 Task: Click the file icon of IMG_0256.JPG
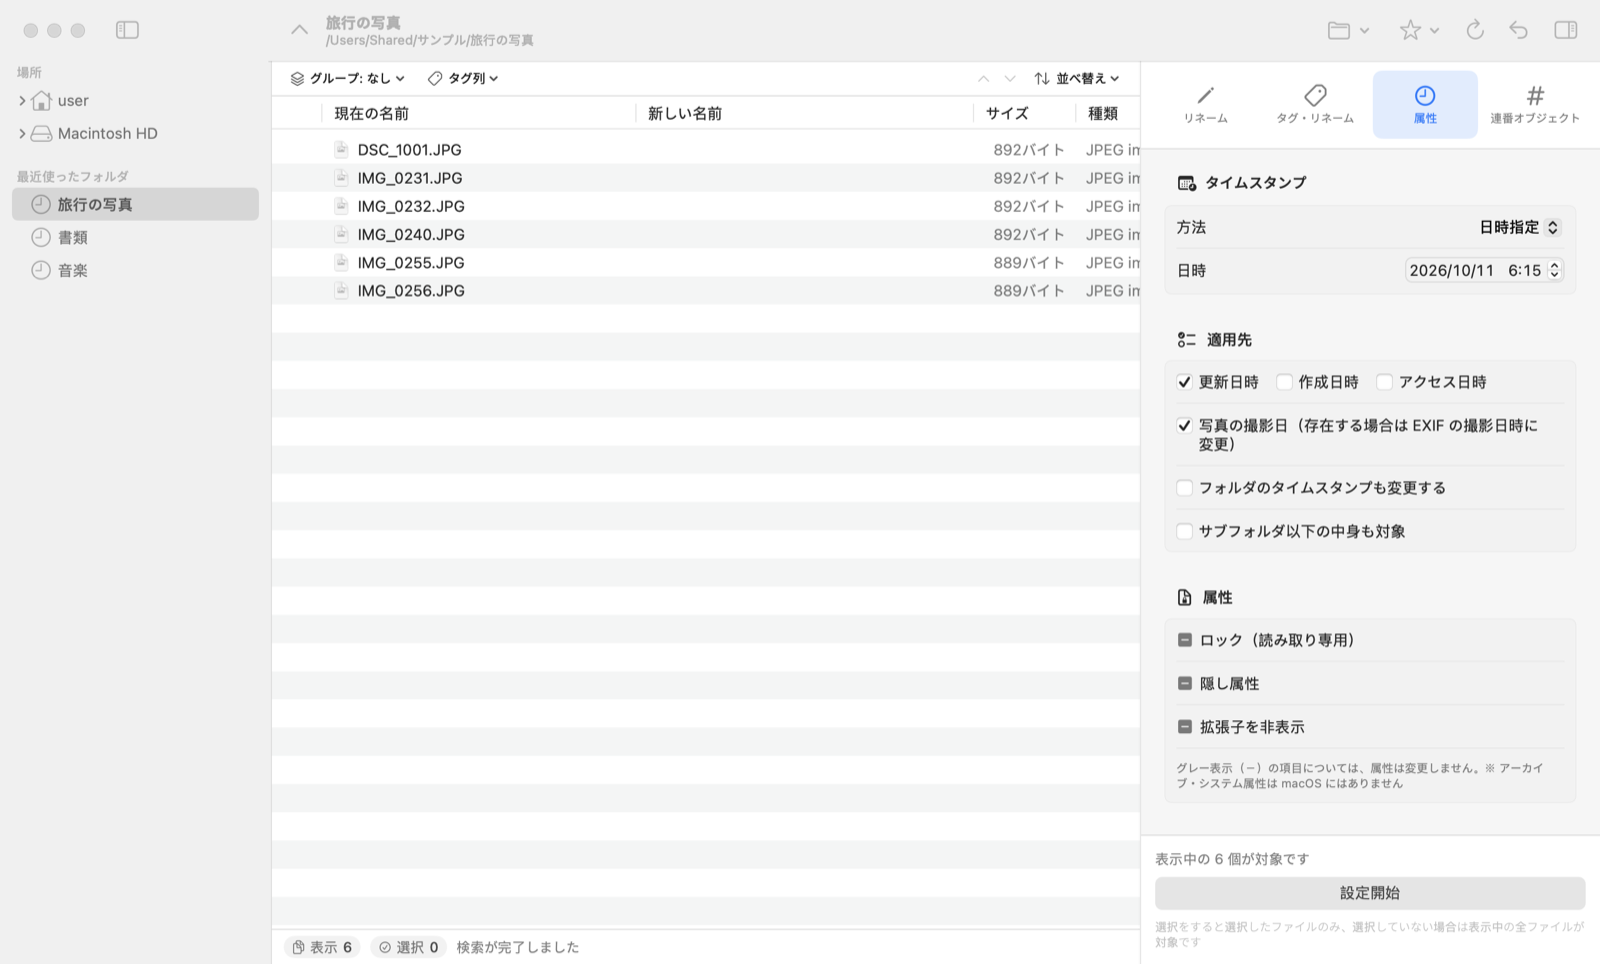pyautogui.click(x=341, y=290)
